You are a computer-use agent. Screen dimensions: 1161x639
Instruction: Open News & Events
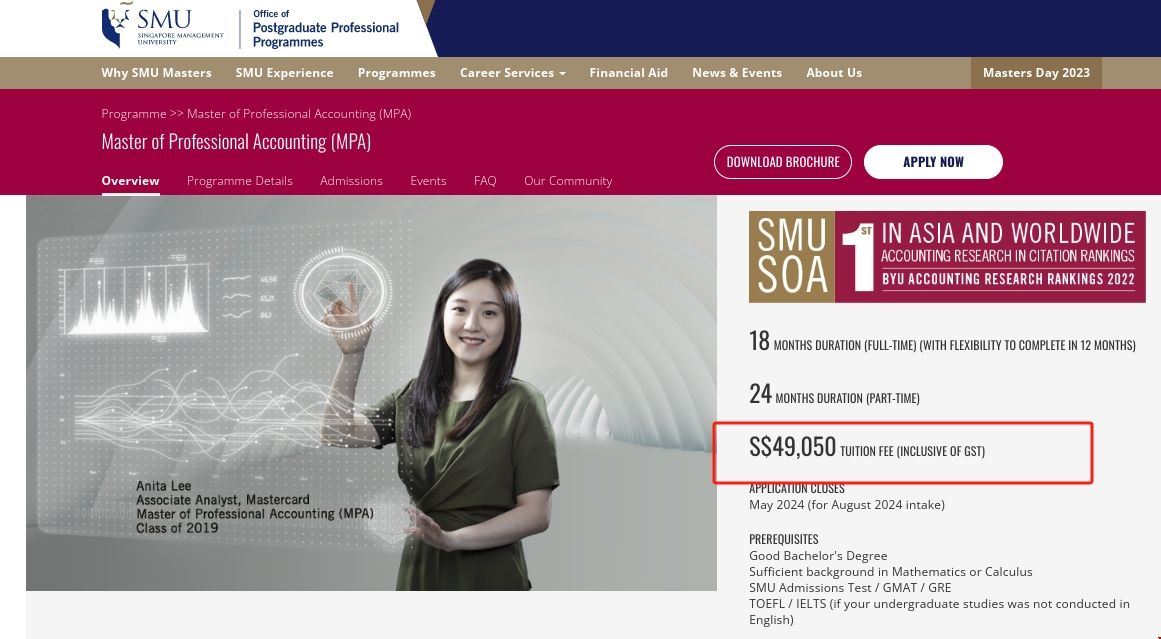point(737,72)
